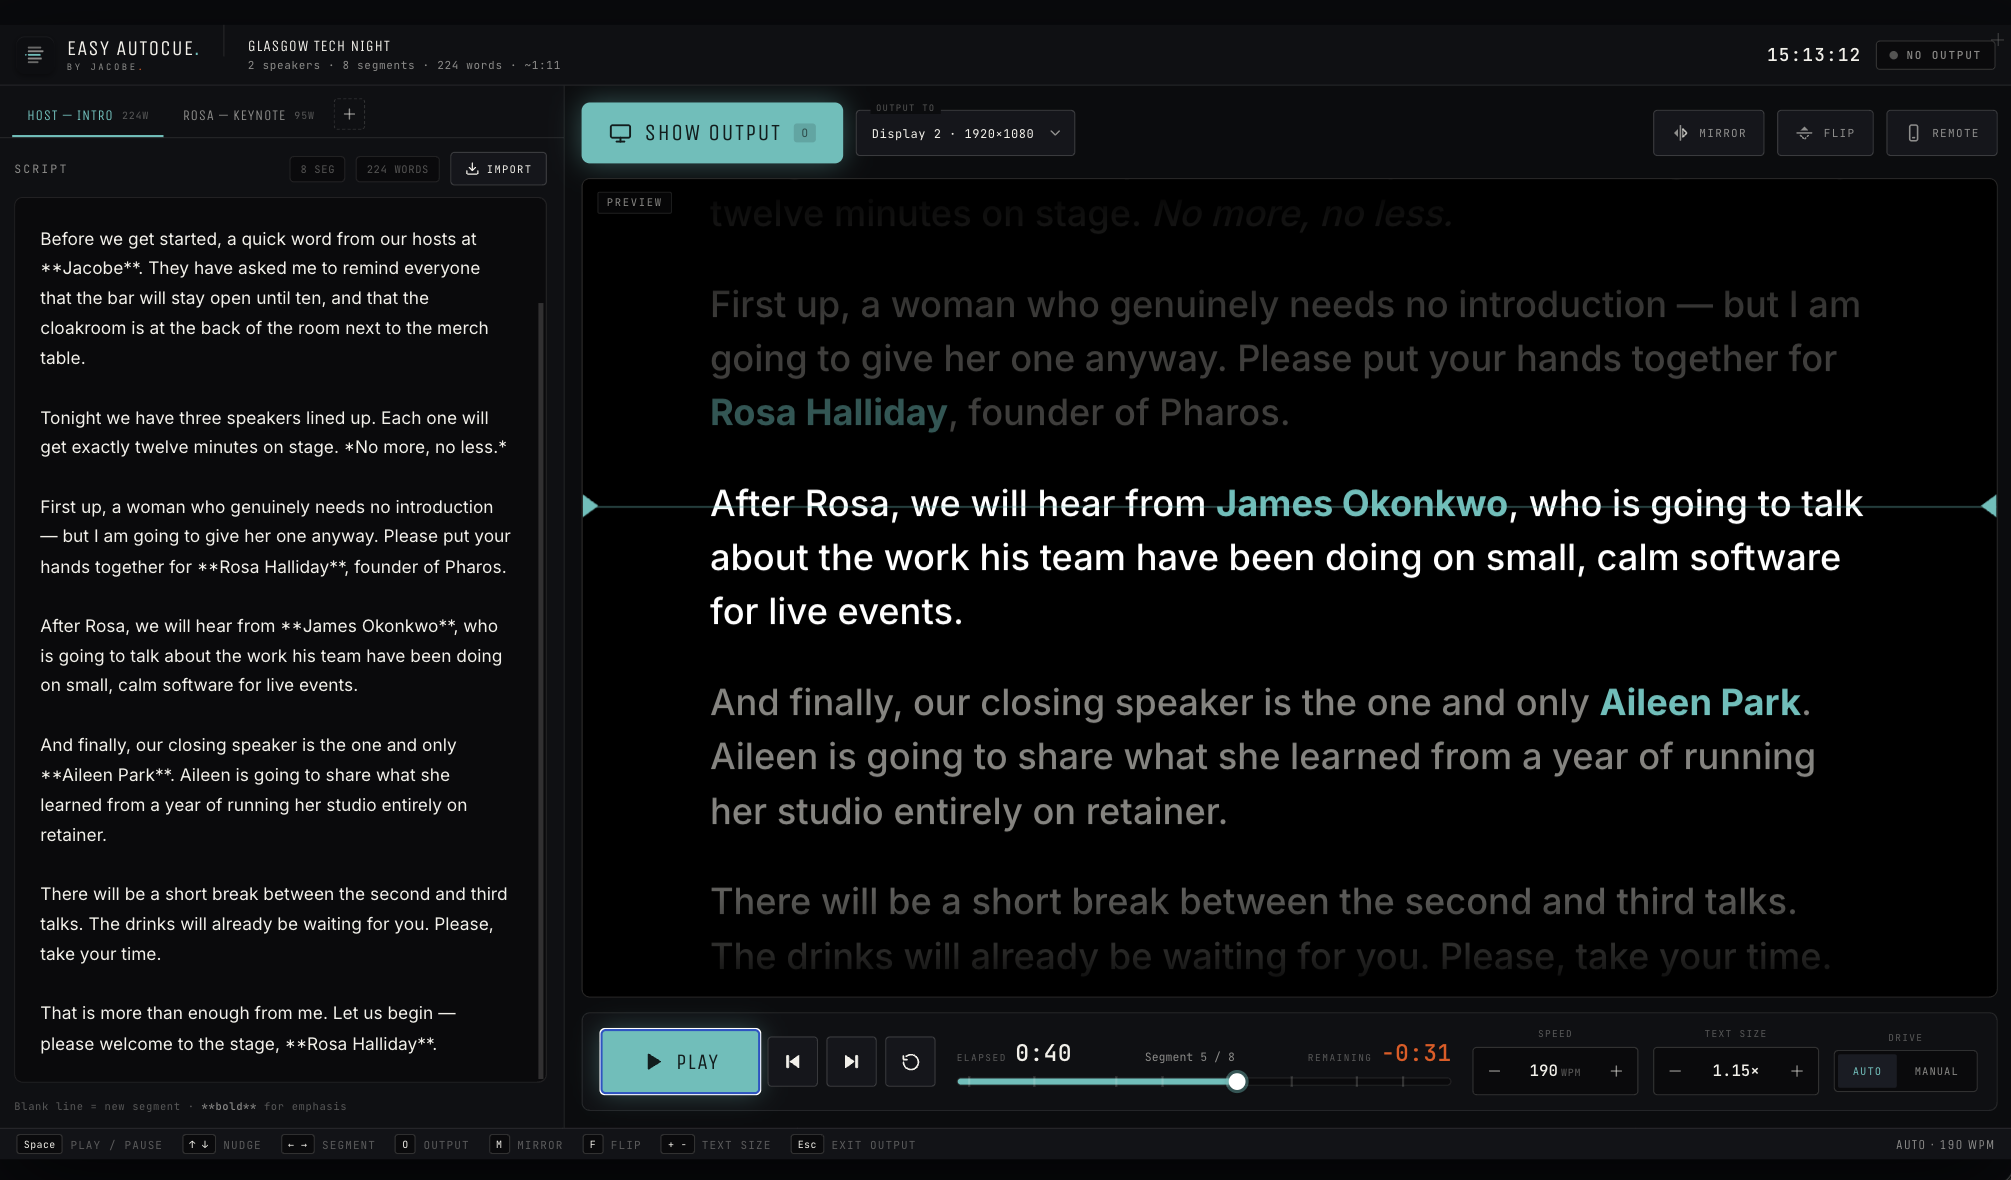The image size is (2011, 1180).
Task: Reset the prompter to the start
Action: click(x=910, y=1061)
